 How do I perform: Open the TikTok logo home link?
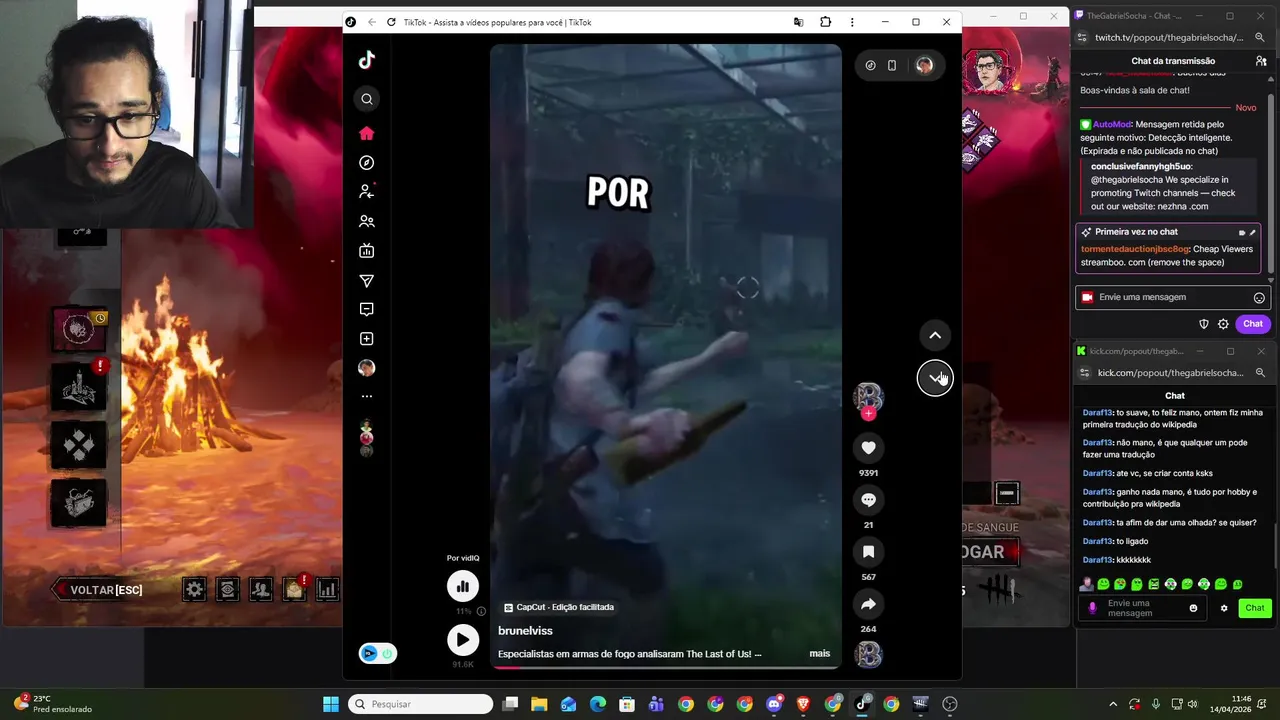[x=367, y=60]
